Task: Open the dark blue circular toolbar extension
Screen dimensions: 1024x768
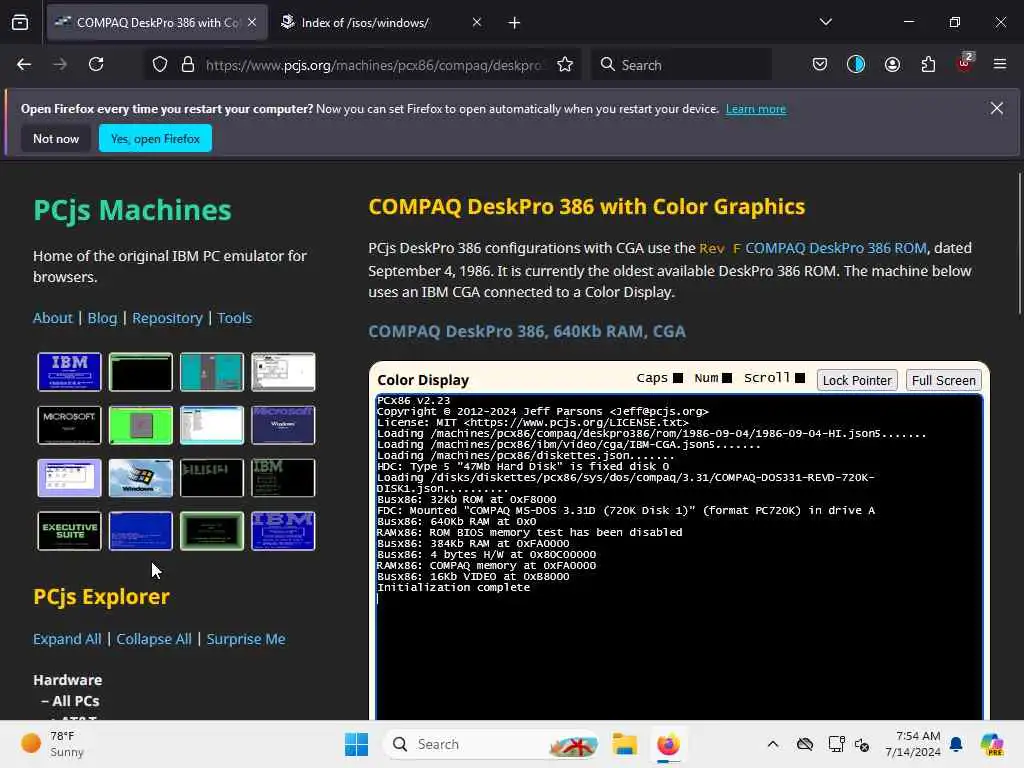Action: (856, 65)
